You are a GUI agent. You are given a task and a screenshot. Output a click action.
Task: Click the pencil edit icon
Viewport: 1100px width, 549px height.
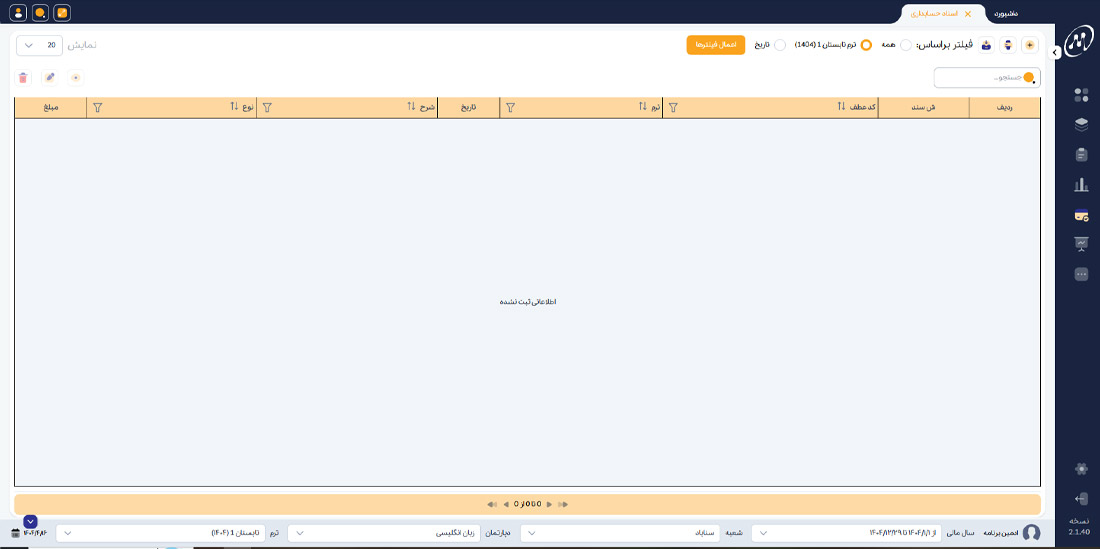pos(50,77)
